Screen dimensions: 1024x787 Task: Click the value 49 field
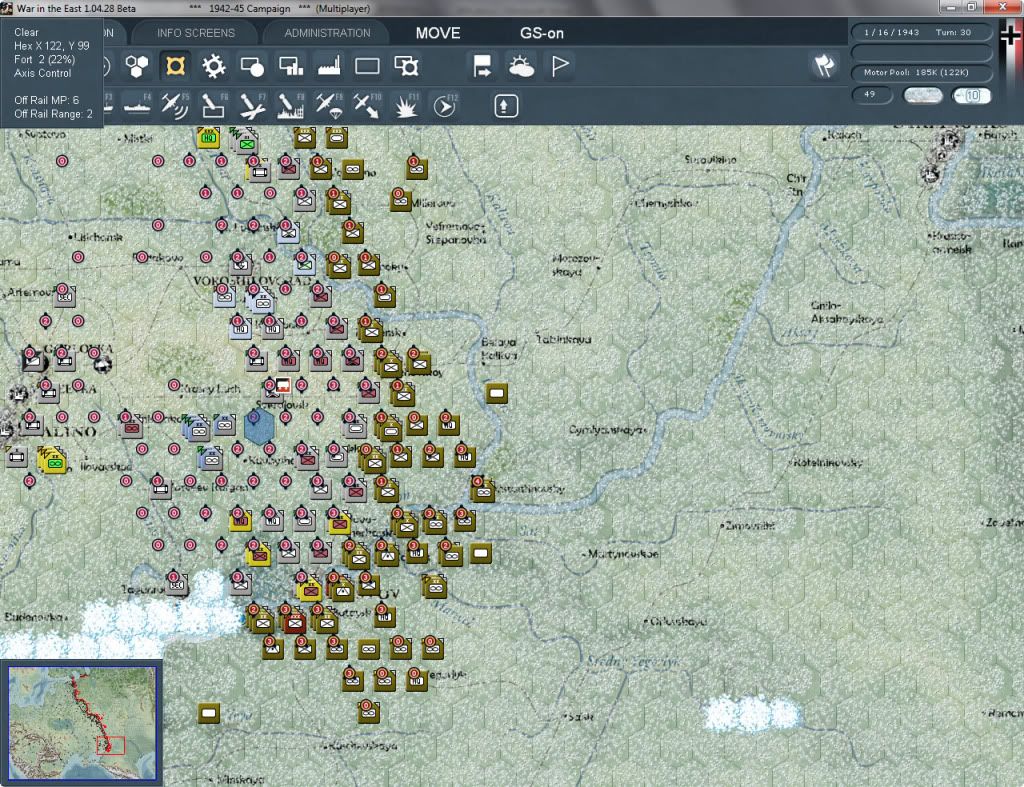click(x=872, y=95)
